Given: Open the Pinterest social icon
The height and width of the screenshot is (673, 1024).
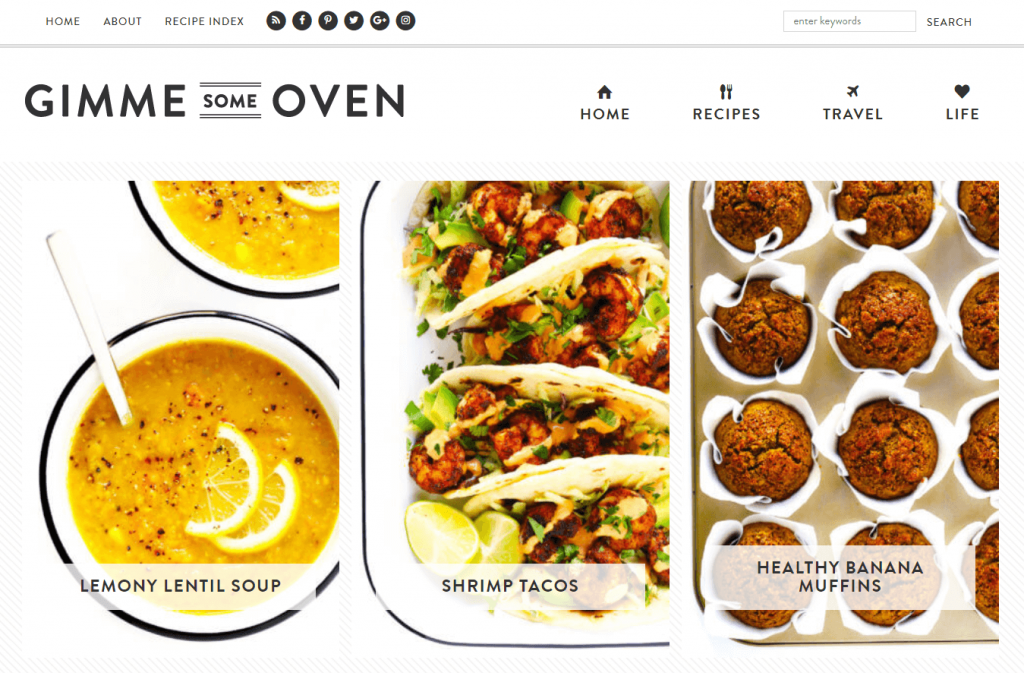Looking at the screenshot, I should click(328, 21).
